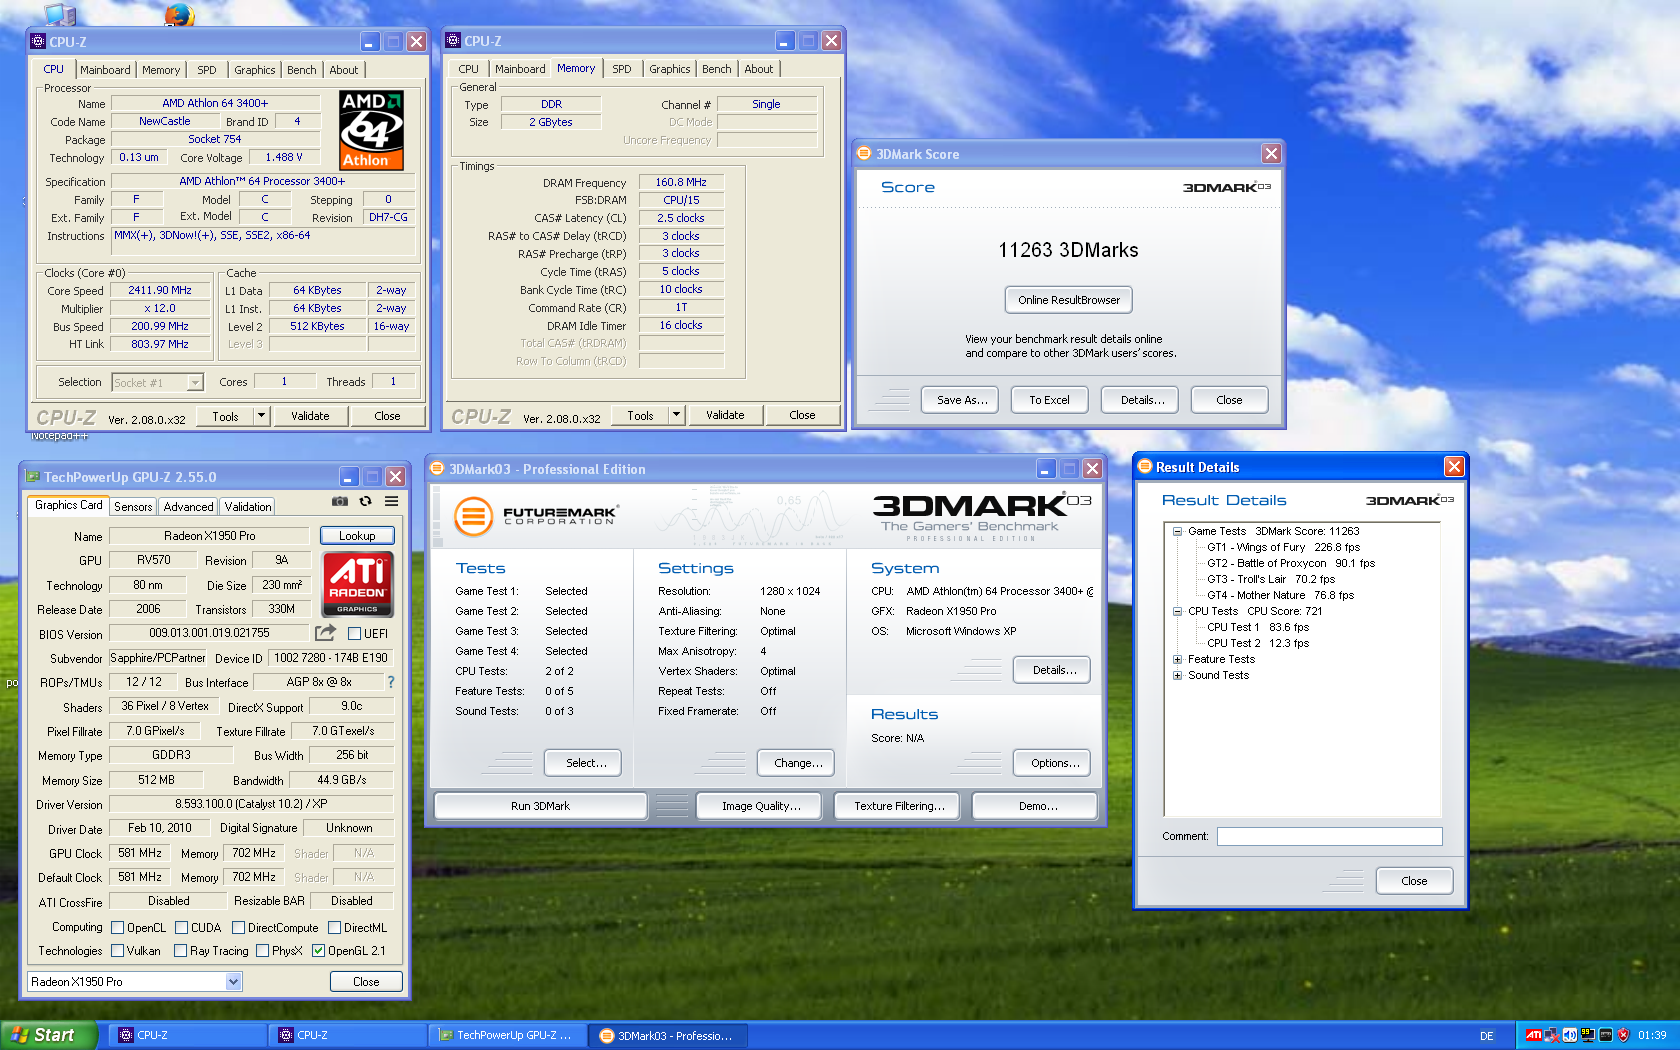Click the Firefox desktop icon
The height and width of the screenshot is (1050, 1680).
coord(179,14)
